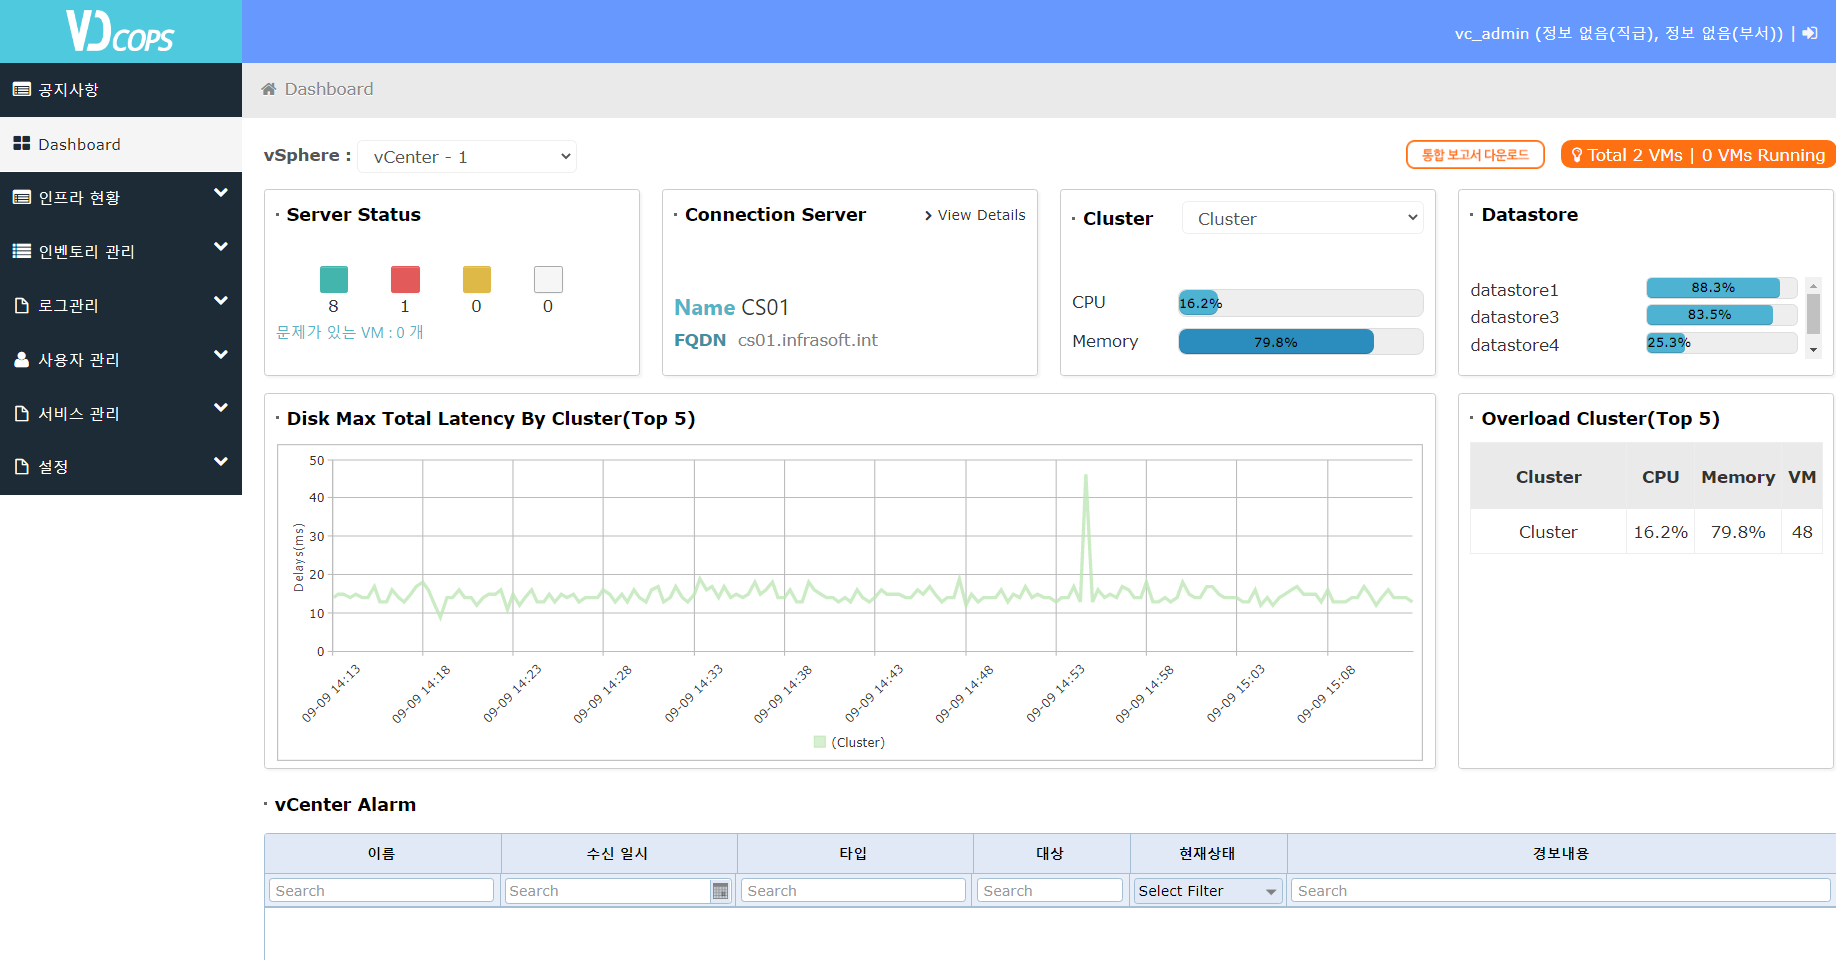Click the green server status square

tap(334, 279)
